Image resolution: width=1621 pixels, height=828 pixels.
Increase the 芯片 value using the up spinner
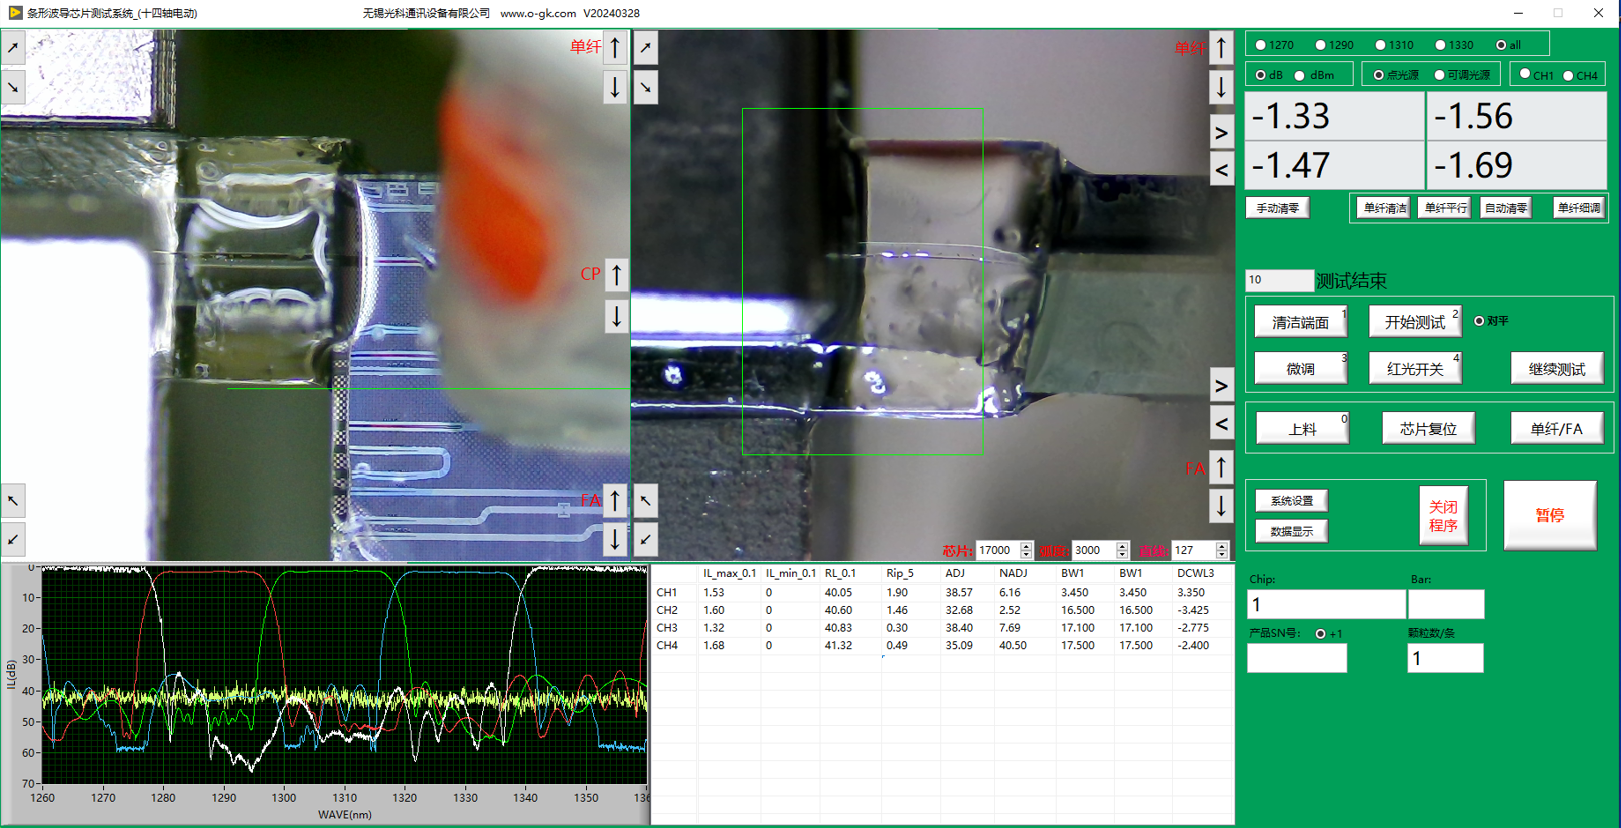click(1026, 546)
